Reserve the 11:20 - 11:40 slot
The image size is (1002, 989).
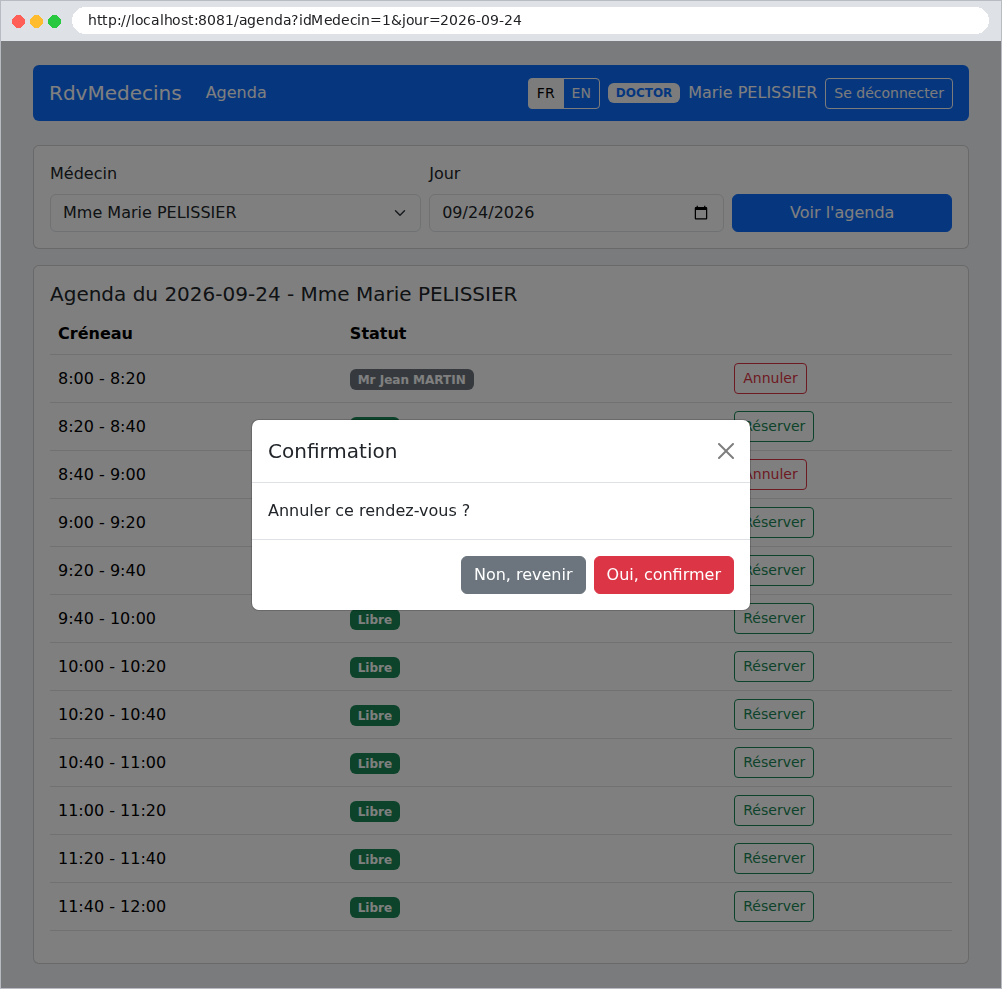click(x=774, y=858)
